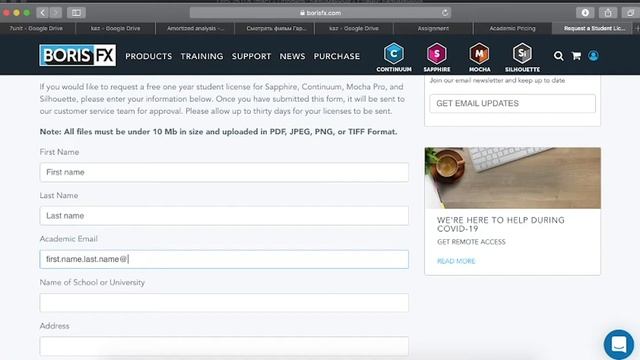Click the Address input field
The image size is (640, 360).
224,346
